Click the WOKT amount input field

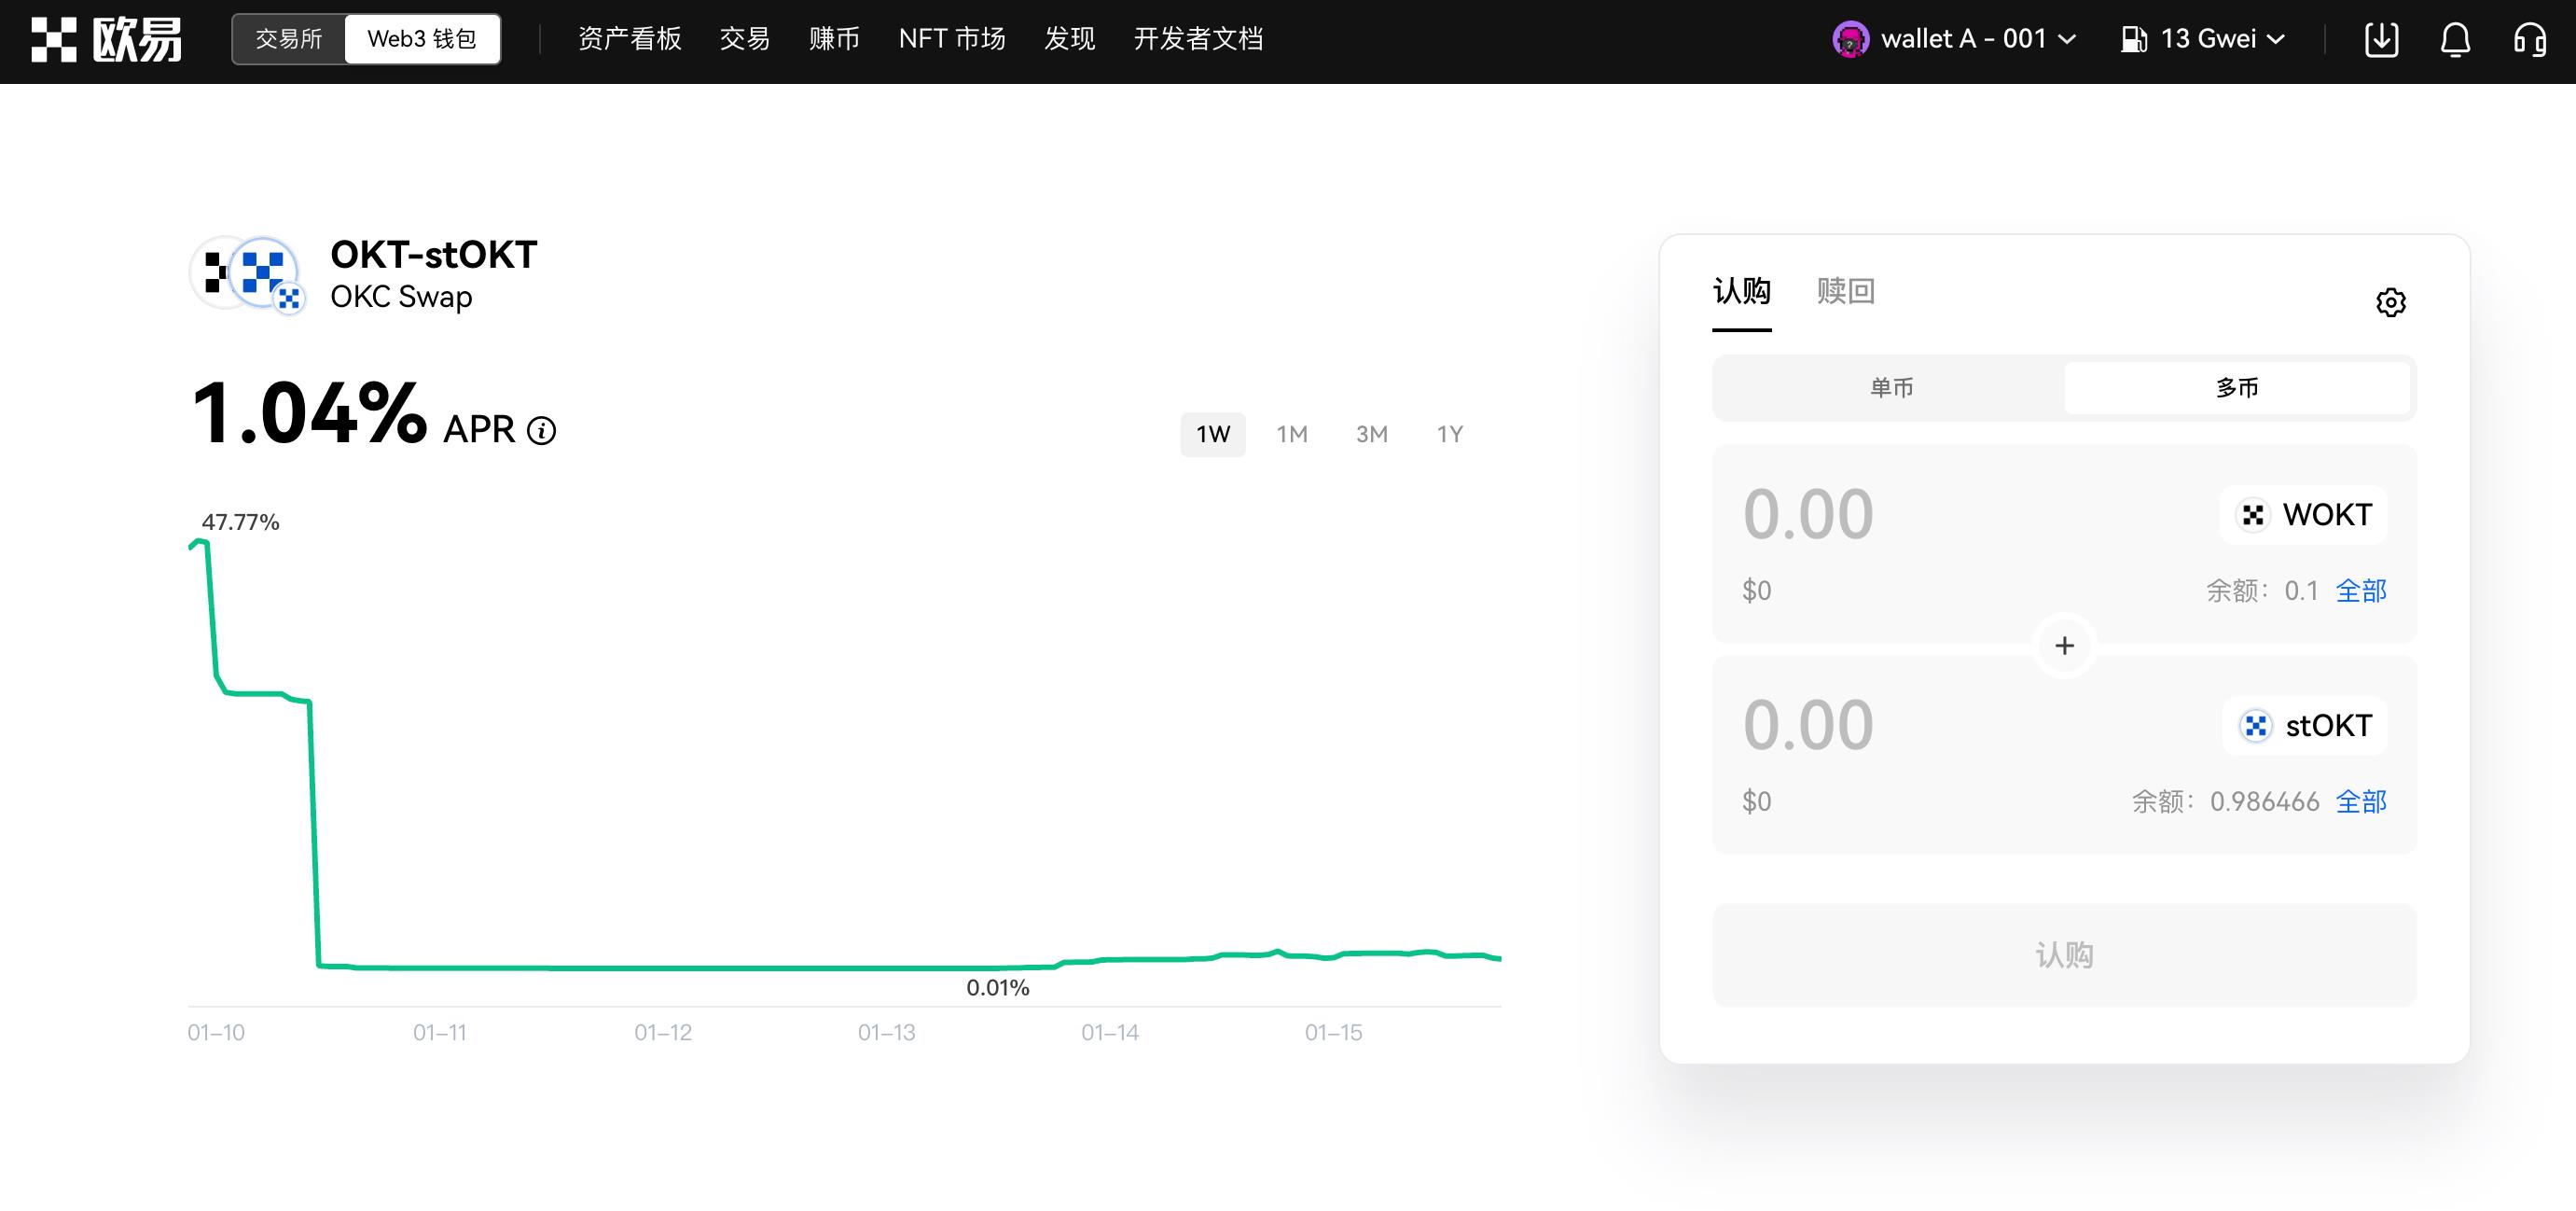pyautogui.click(x=1809, y=513)
